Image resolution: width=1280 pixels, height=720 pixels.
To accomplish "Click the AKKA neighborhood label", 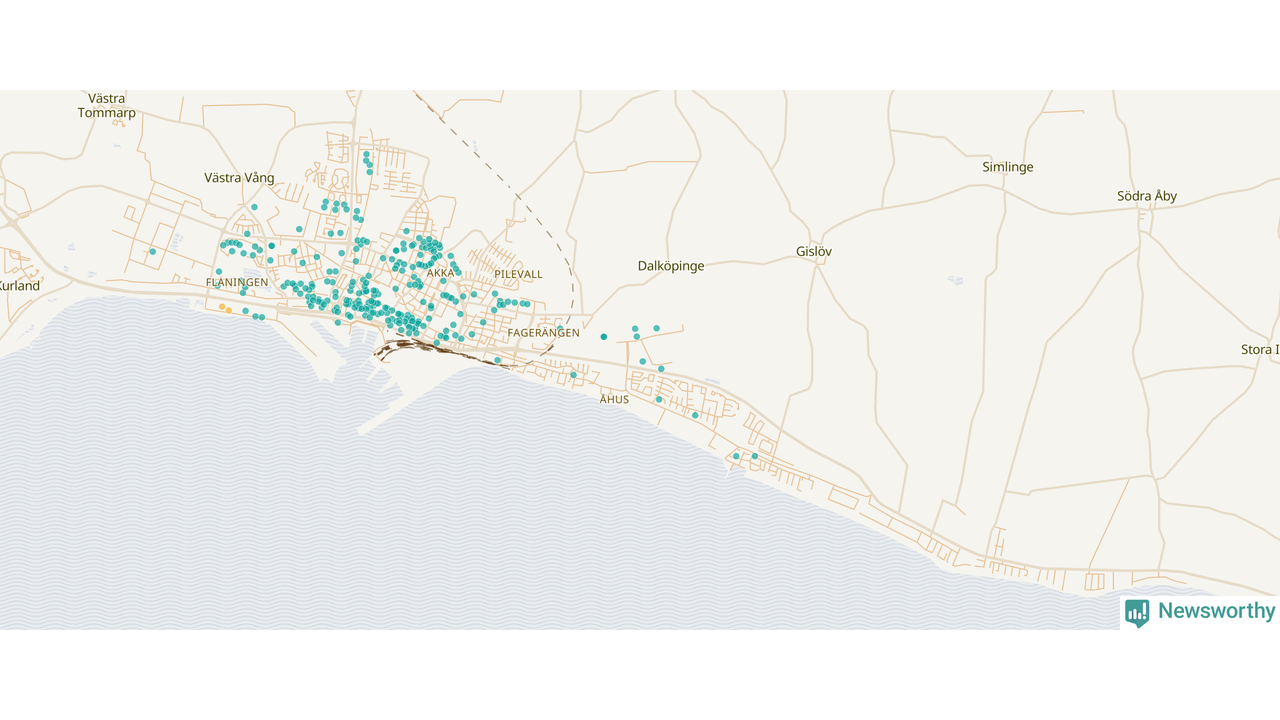I will [x=440, y=273].
